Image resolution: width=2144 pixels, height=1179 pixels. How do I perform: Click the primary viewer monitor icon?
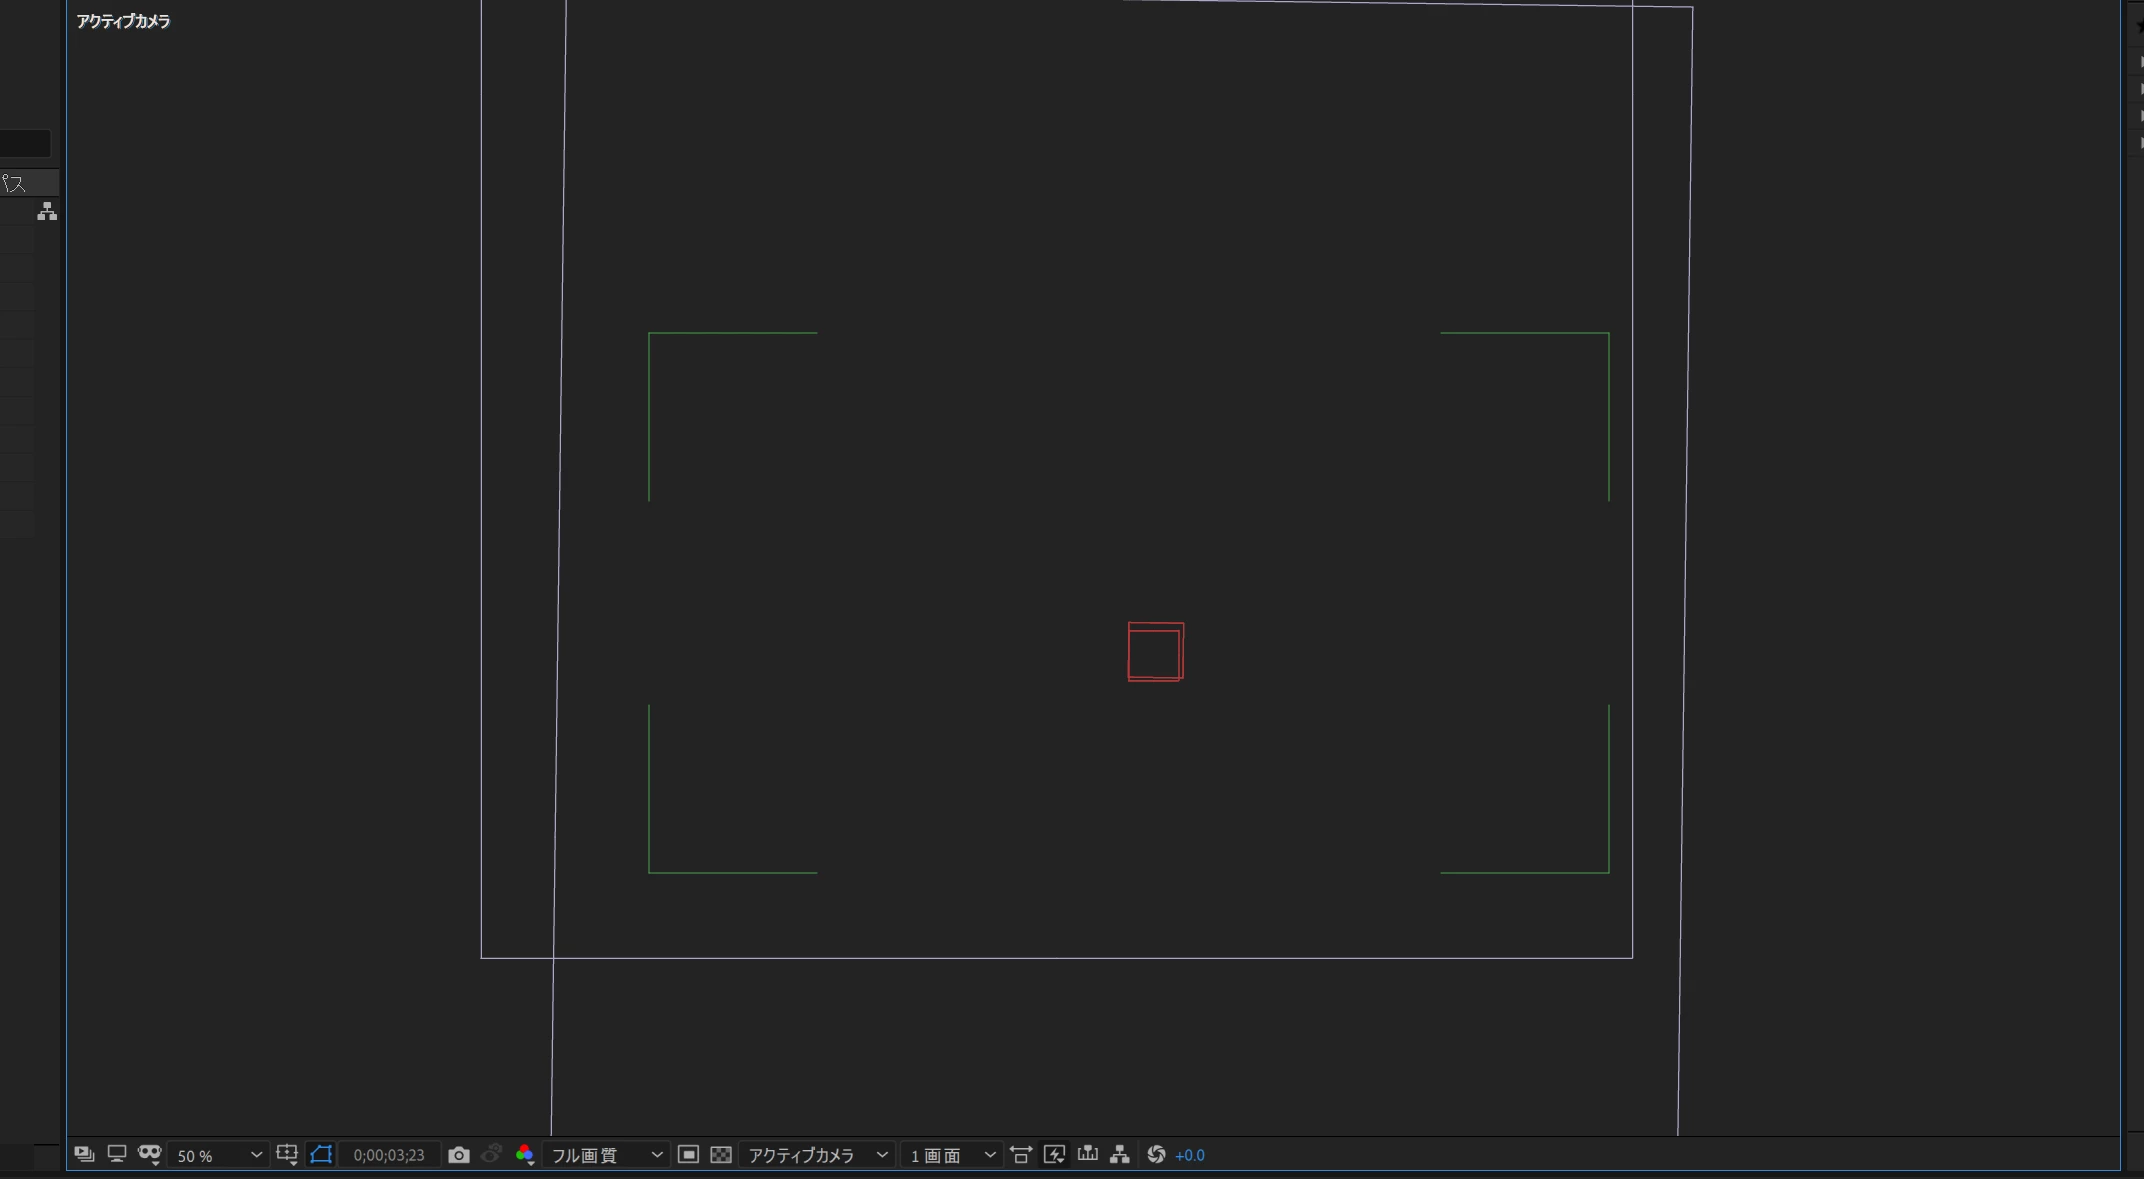pyautogui.click(x=117, y=1154)
